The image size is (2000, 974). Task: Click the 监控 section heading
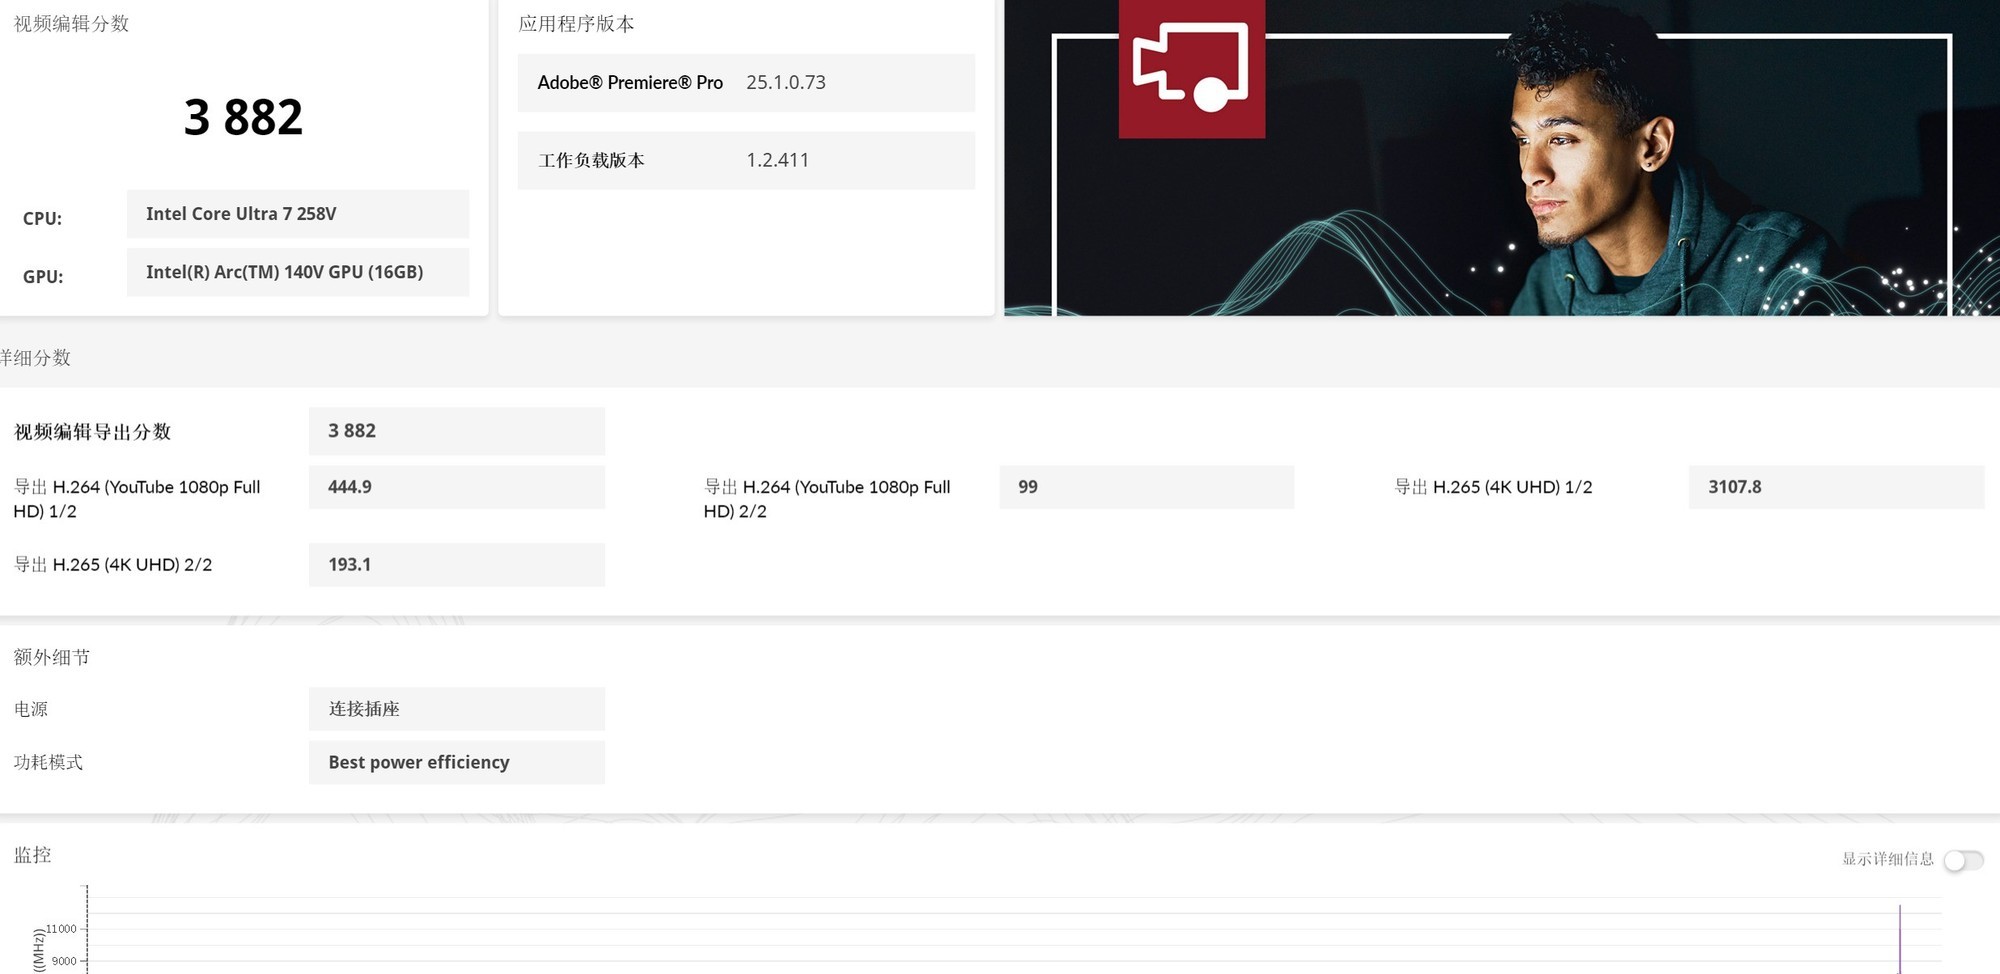[33, 855]
